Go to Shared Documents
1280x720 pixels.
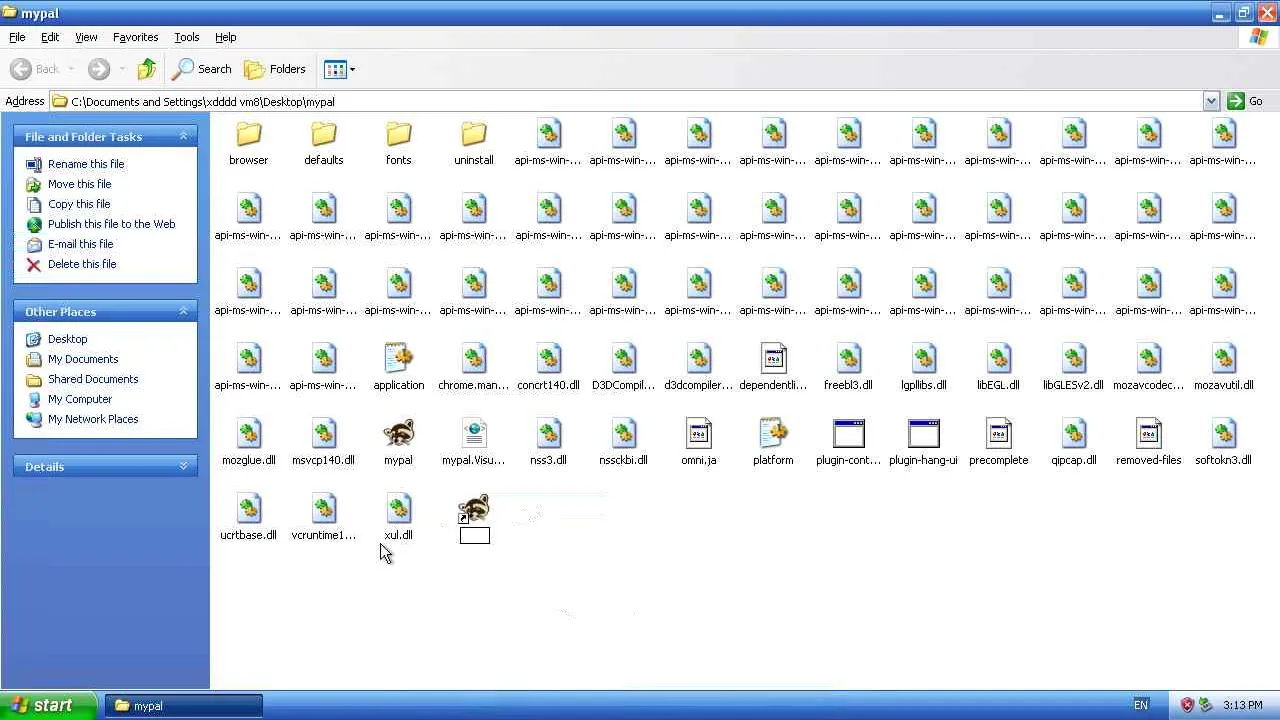point(93,379)
